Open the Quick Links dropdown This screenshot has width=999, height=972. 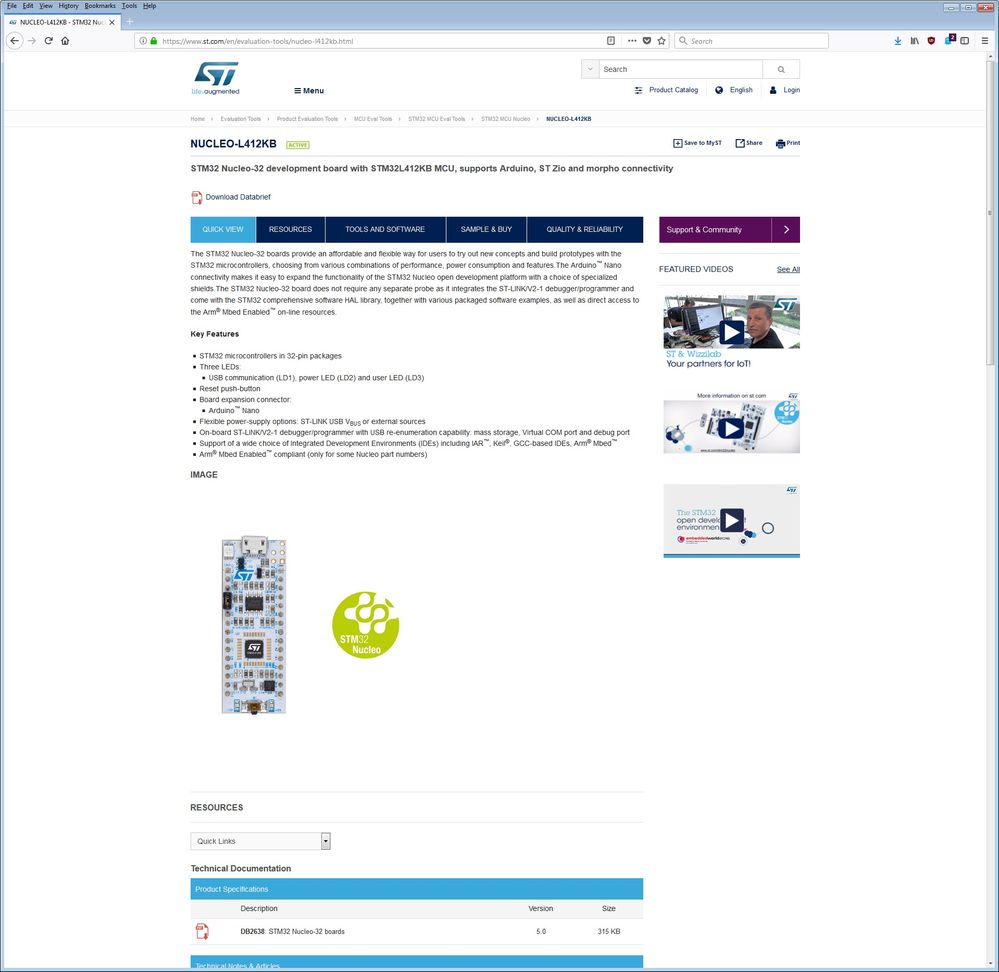pos(260,841)
